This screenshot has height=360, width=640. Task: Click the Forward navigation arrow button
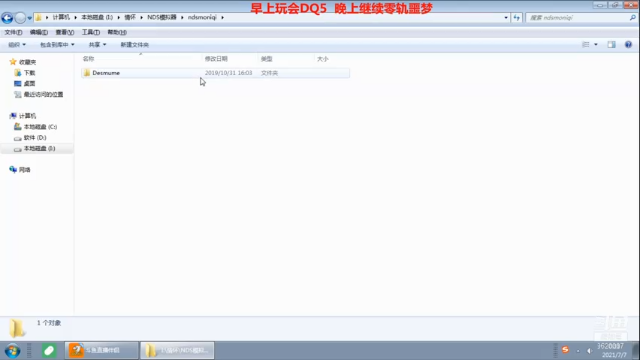[20, 18]
